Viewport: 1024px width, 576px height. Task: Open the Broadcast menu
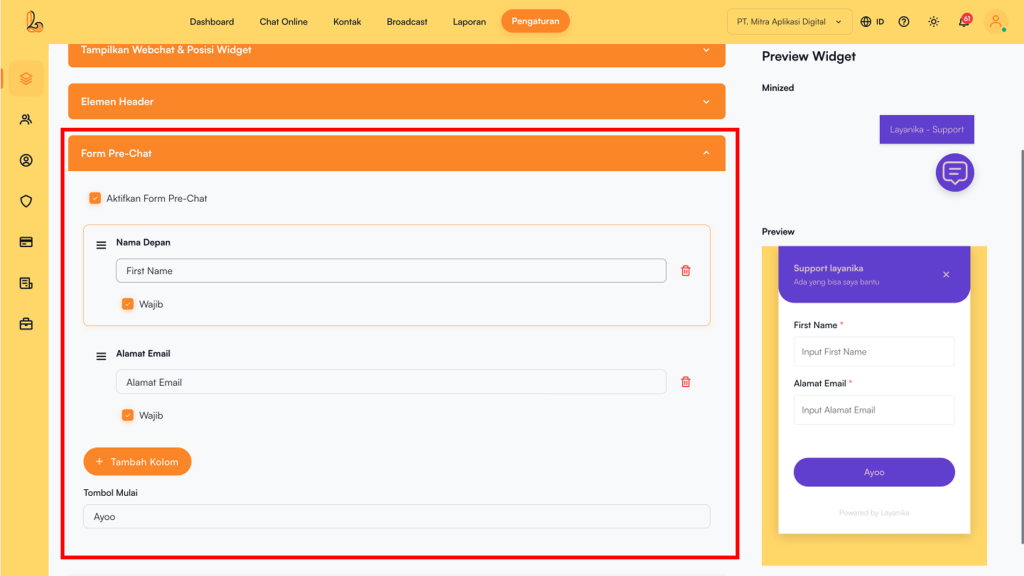407,21
